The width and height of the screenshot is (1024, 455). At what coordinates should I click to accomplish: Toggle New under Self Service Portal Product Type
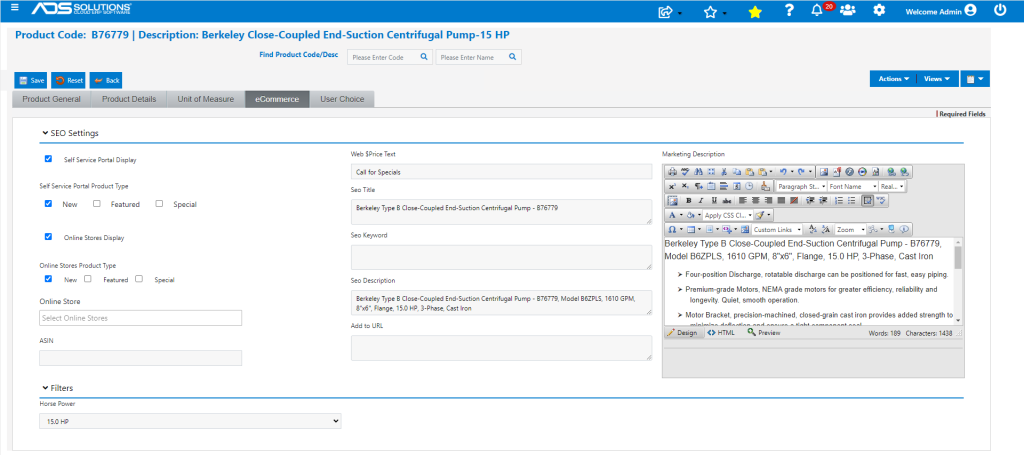click(48, 204)
